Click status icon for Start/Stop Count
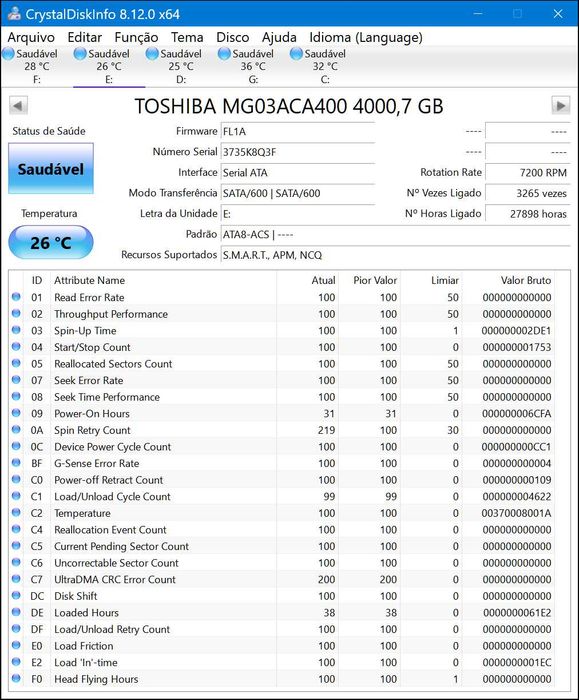579x700 pixels. (16, 346)
